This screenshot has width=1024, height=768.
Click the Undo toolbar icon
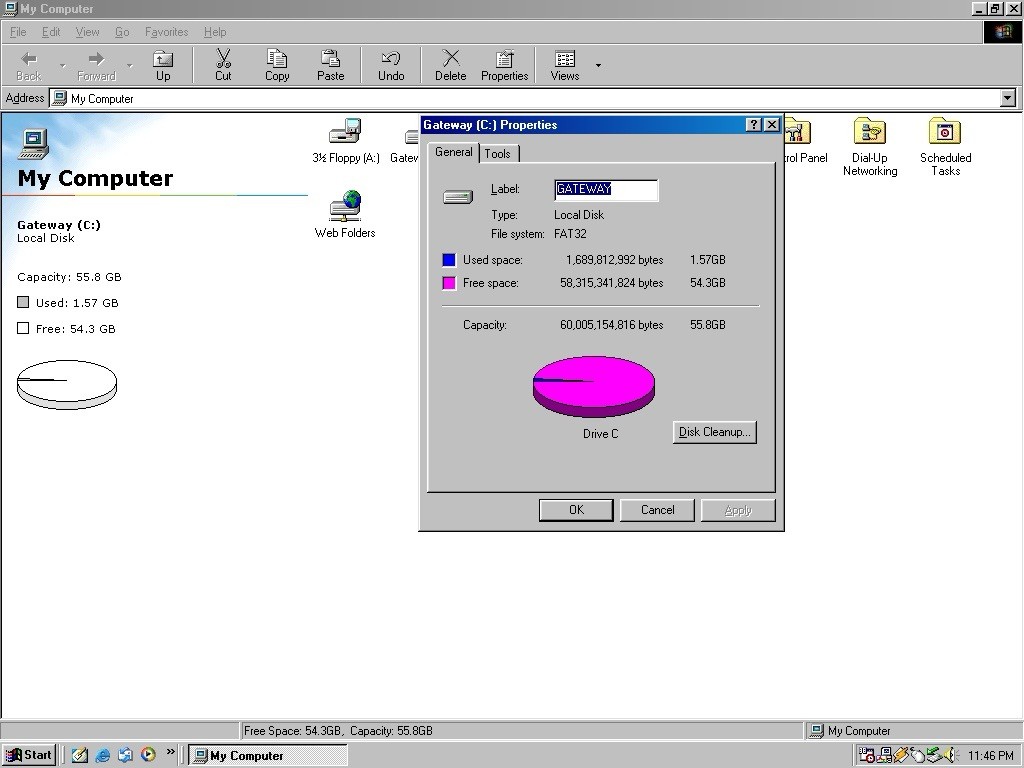click(x=391, y=65)
